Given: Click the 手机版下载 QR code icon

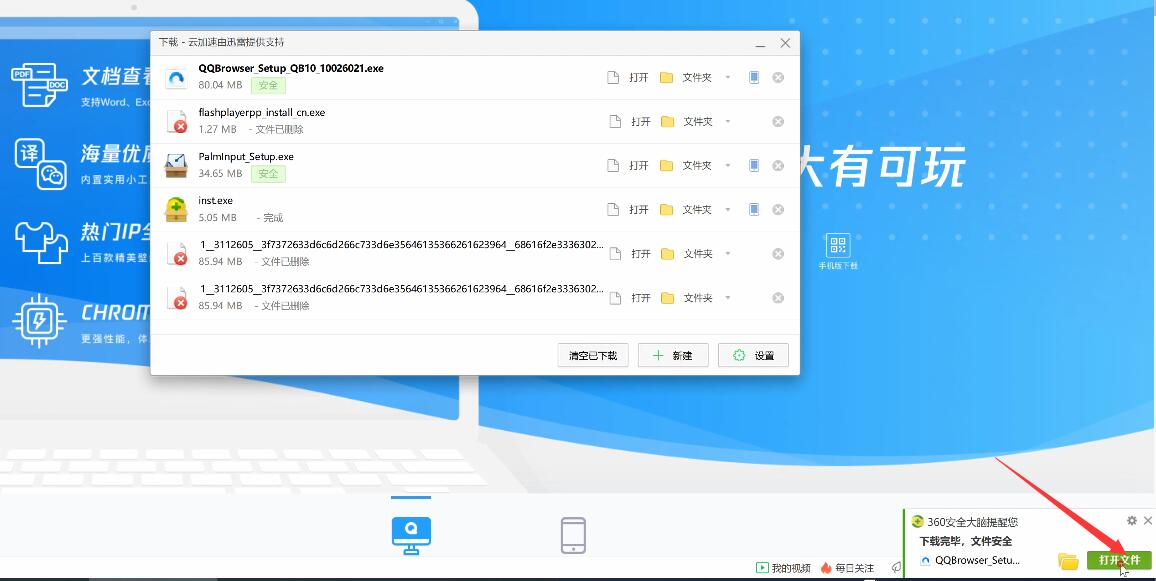Looking at the screenshot, I should click(838, 245).
